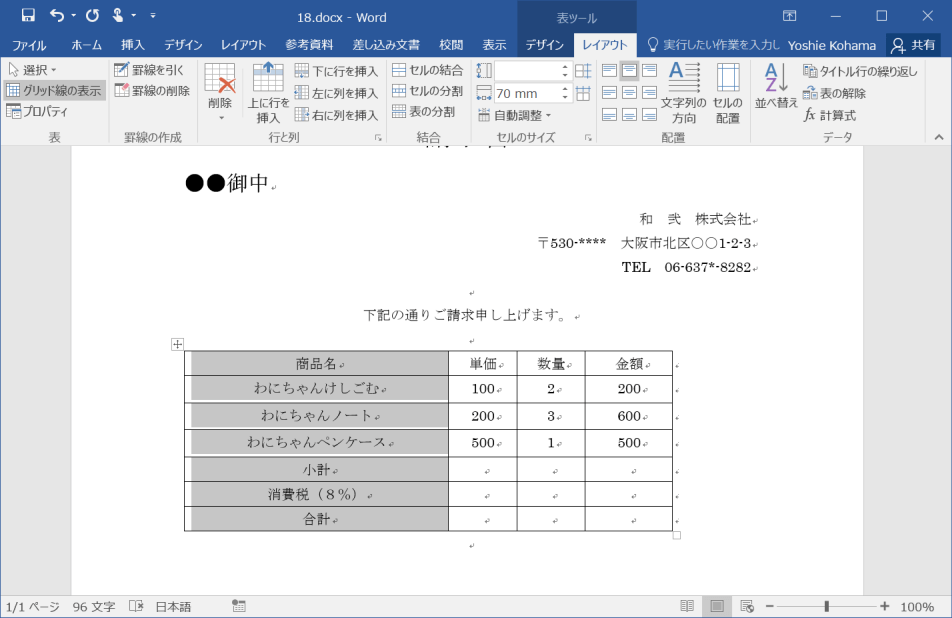Click the table move handle
The width and height of the screenshot is (952, 618).
[177, 344]
